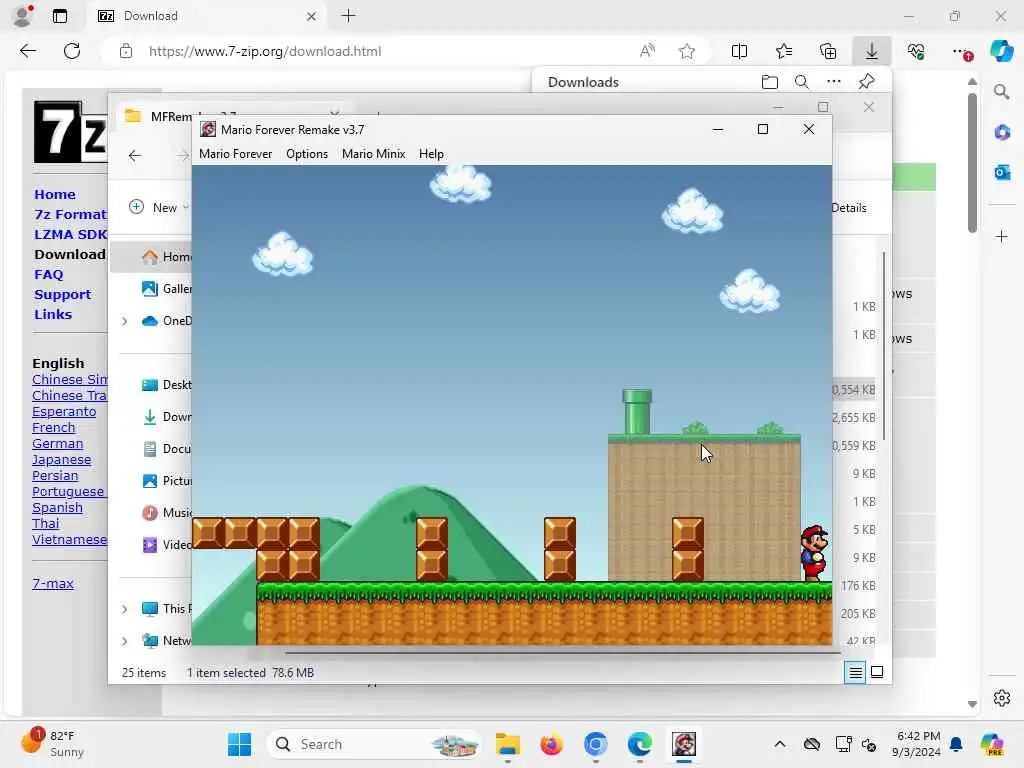Click the Mario Forever Remake title bar icon
The height and width of the screenshot is (768, 1024).
208,129
